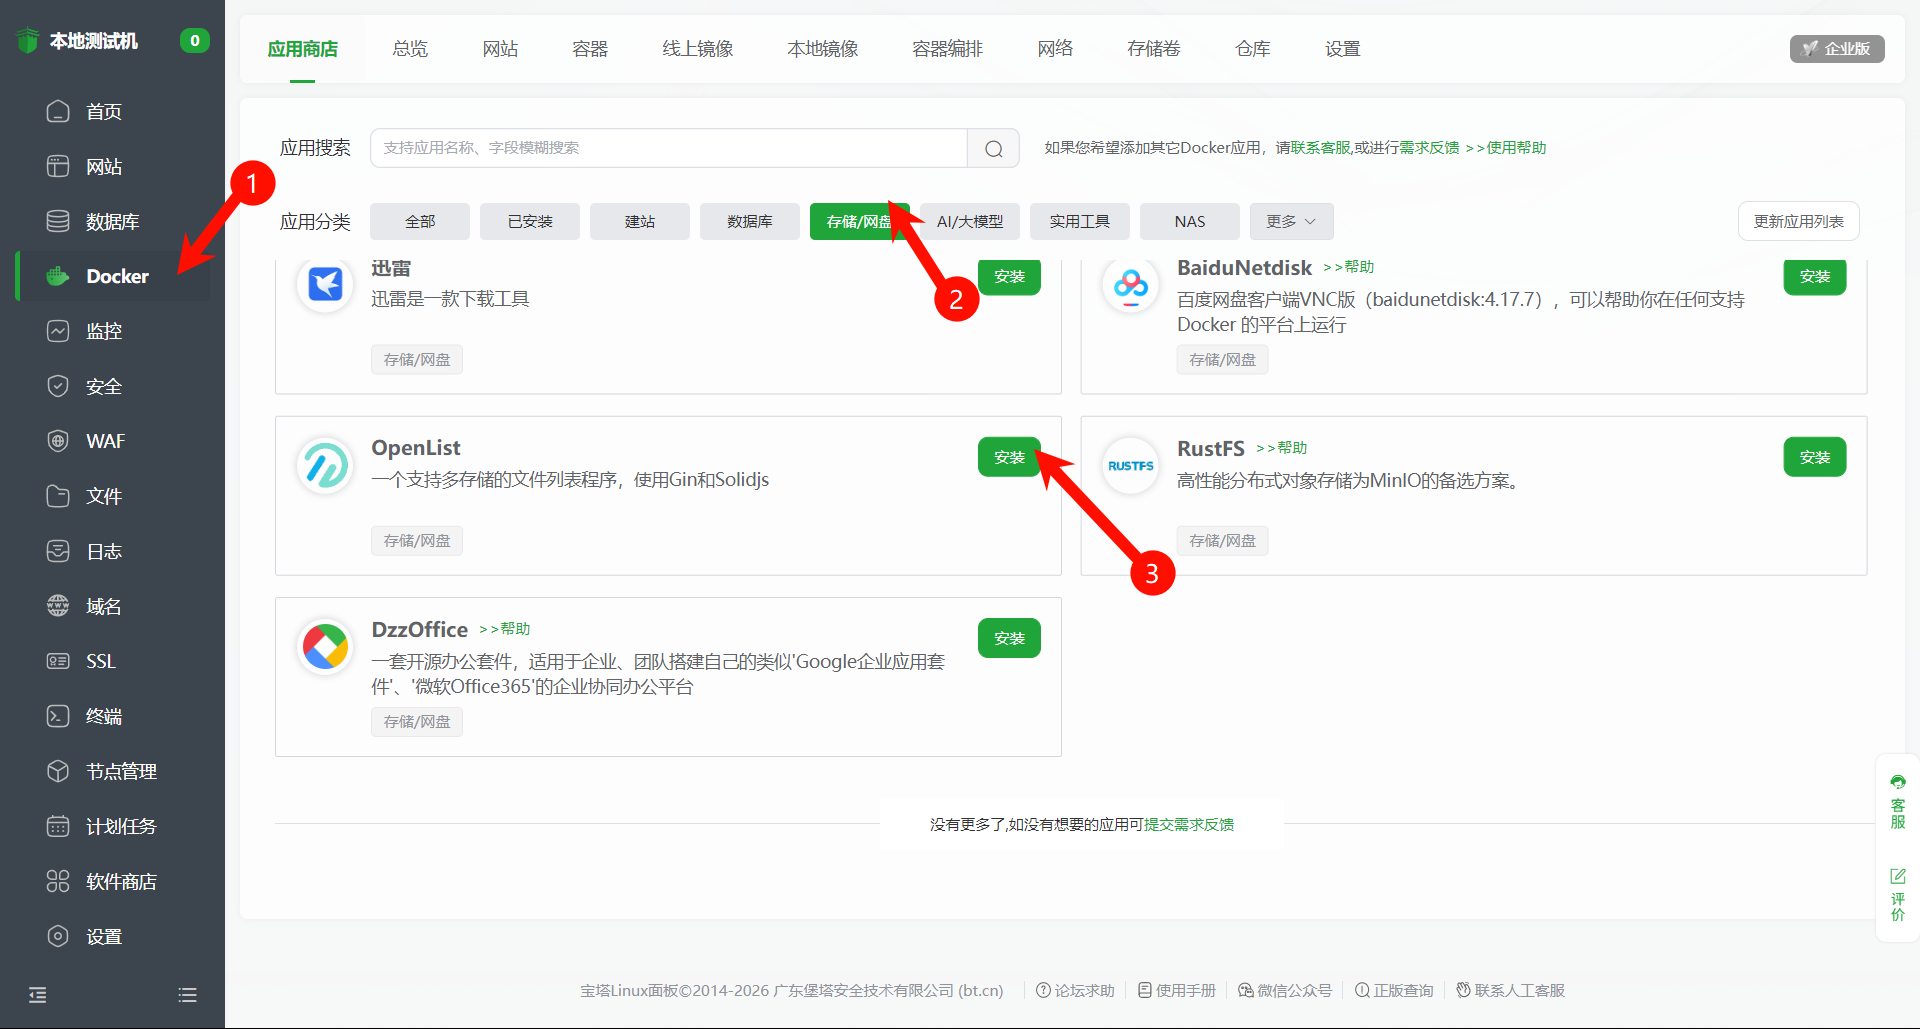
Task: Expand the 更多 category dropdown
Action: 1290,221
